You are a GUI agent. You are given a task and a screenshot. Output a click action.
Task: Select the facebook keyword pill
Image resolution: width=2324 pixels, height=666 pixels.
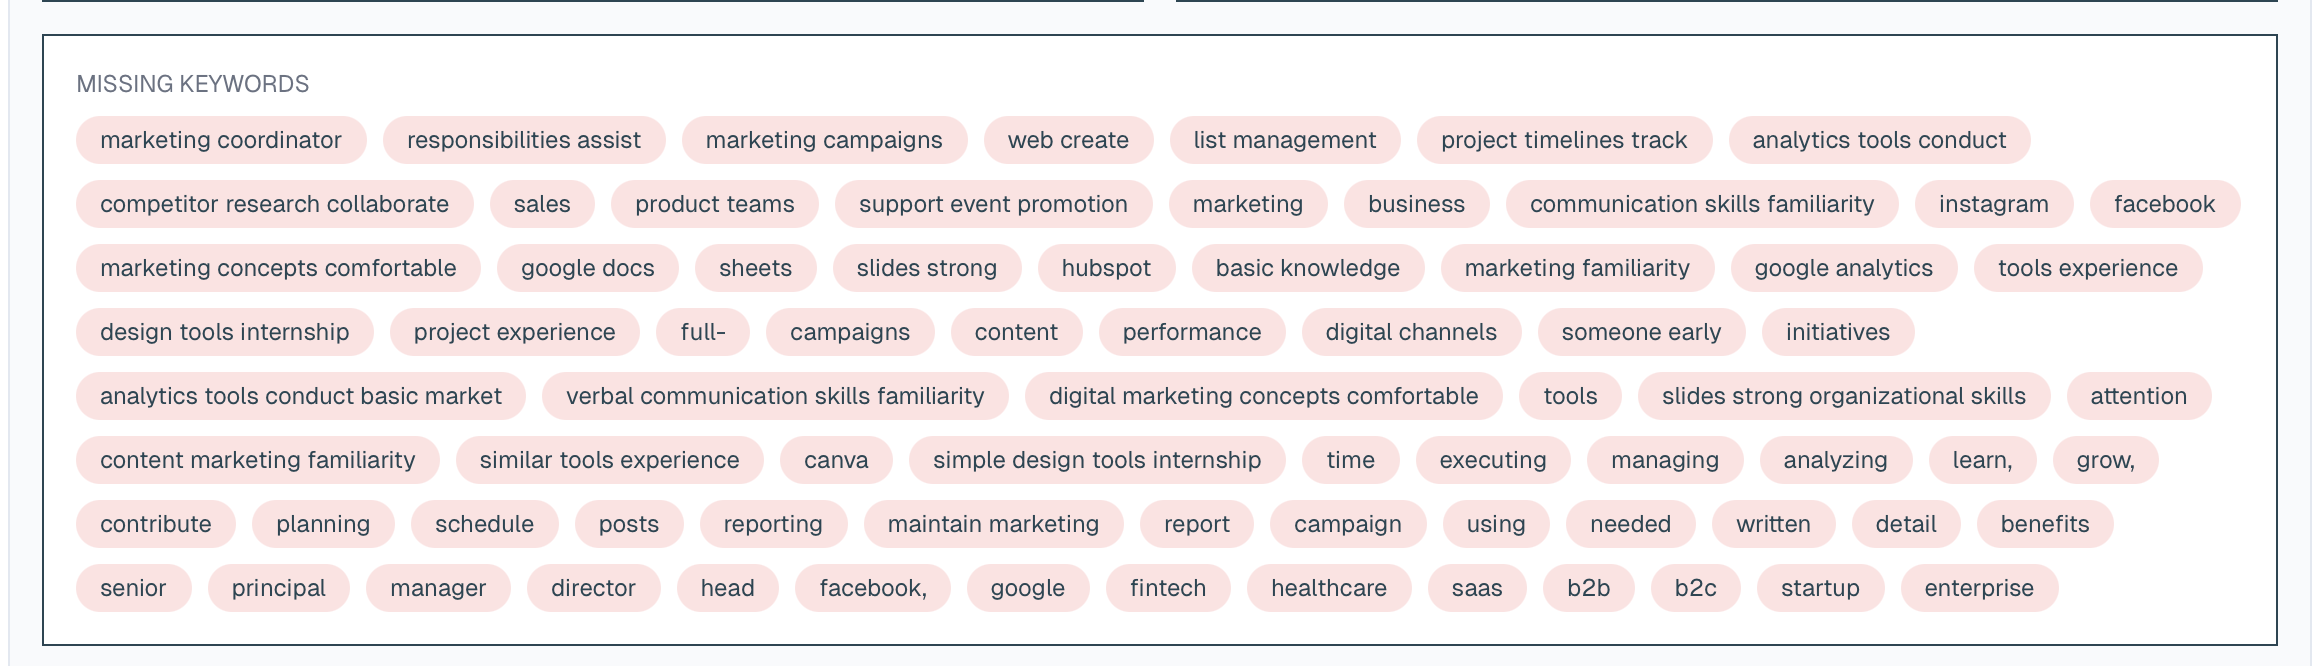click(2164, 204)
